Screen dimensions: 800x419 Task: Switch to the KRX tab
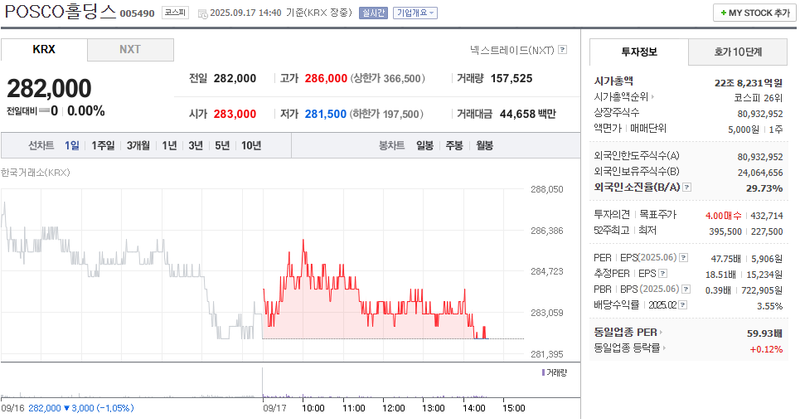[x=44, y=50]
